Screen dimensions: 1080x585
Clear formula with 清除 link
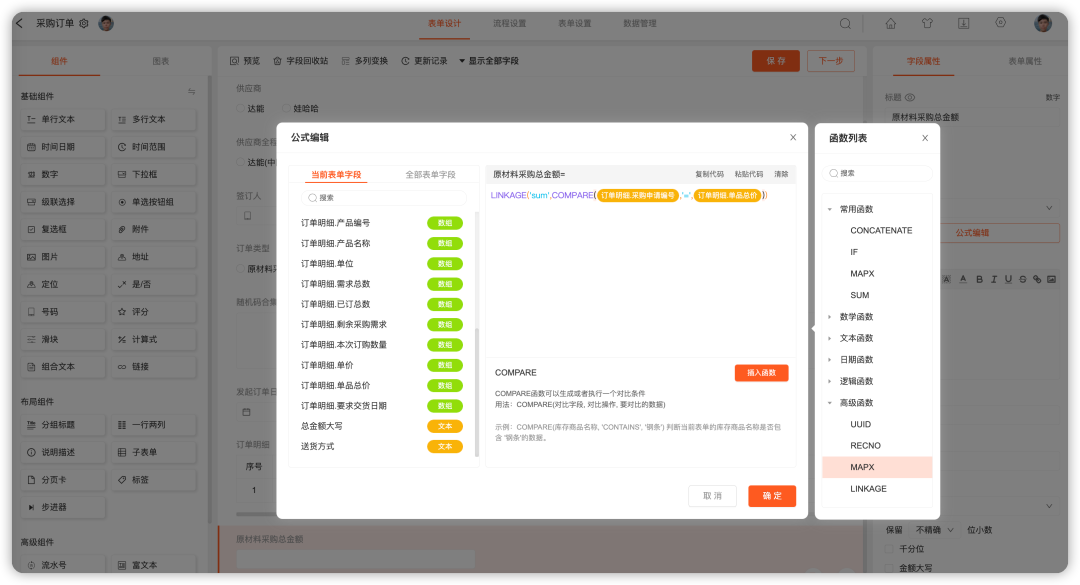click(781, 174)
